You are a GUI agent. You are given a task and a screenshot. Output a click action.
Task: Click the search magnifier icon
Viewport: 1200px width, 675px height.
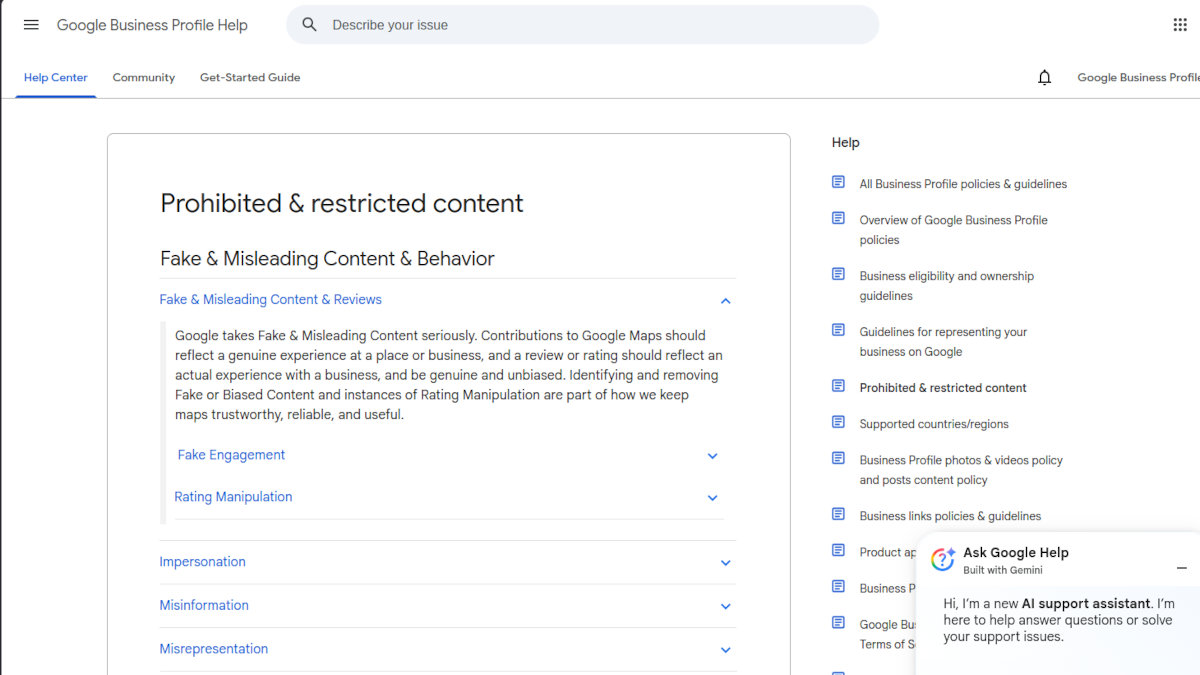point(310,25)
